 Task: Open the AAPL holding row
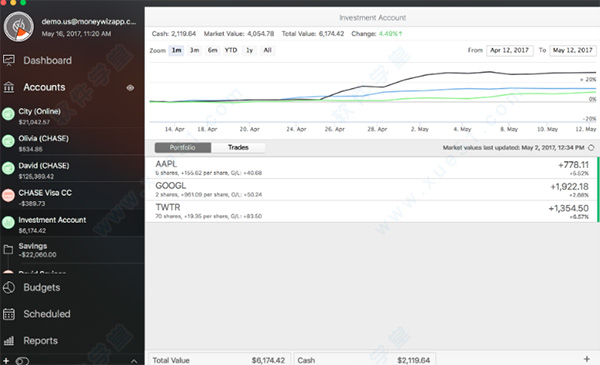[x=371, y=168]
